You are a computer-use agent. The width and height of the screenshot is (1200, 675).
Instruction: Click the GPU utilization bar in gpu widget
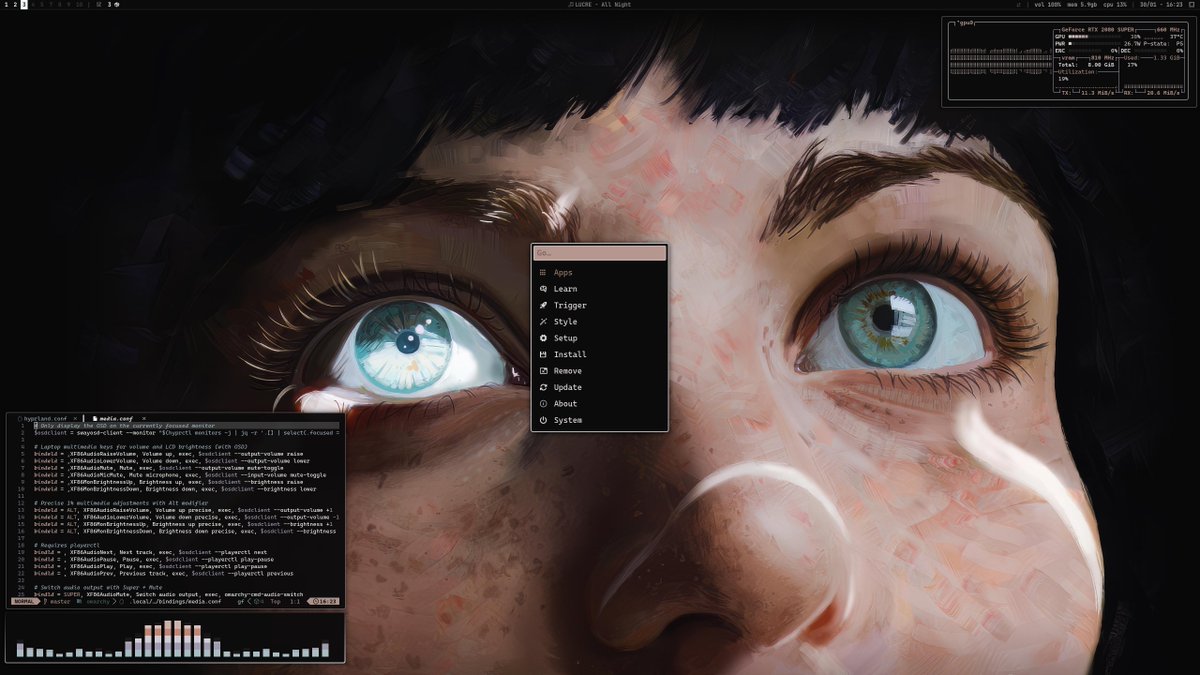pos(1095,37)
